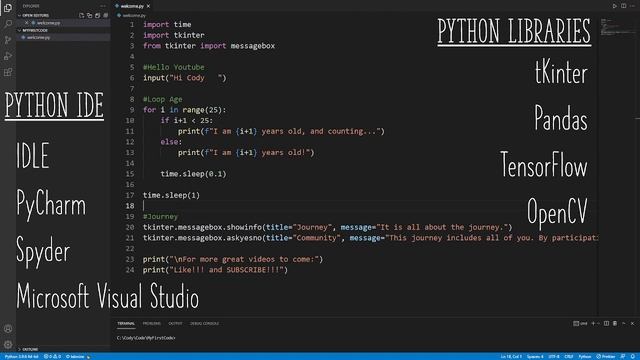
Task: Open the Search view in the activity bar
Action: click(8, 24)
